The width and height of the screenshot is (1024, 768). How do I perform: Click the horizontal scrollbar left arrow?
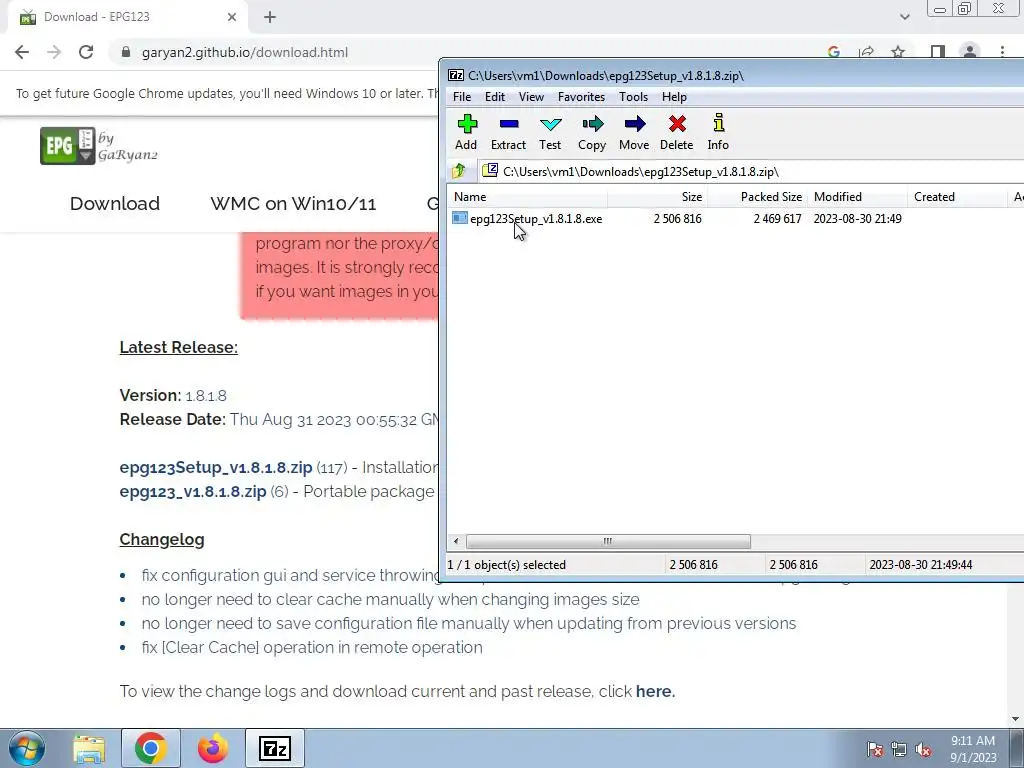(456, 541)
